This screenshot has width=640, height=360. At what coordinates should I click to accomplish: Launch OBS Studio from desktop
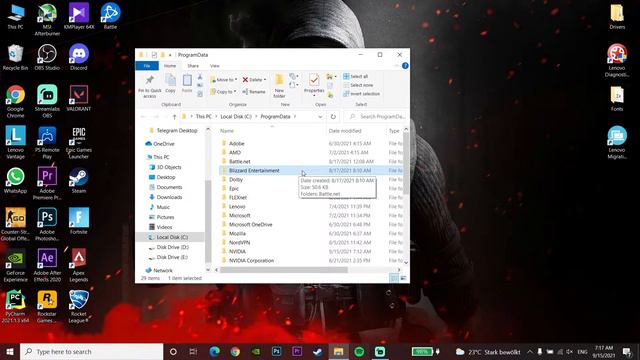tap(47, 58)
